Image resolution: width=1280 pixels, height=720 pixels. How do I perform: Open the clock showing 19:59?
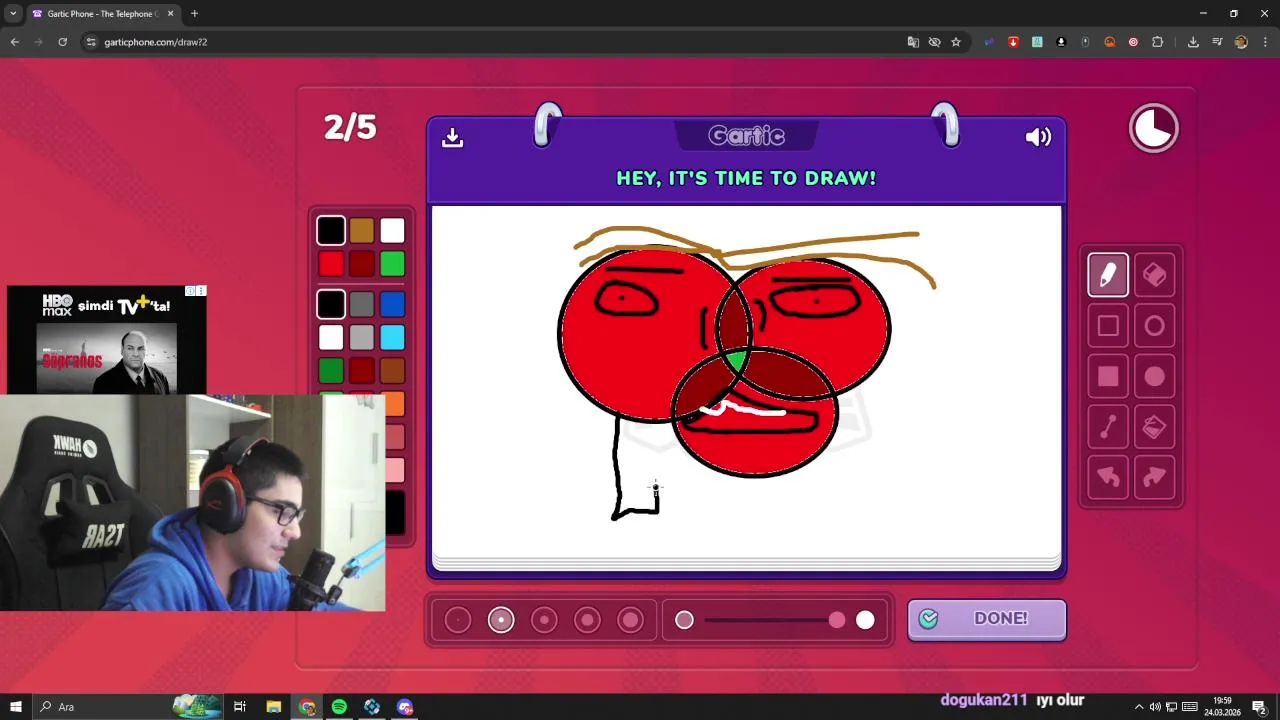tap(1222, 707)
